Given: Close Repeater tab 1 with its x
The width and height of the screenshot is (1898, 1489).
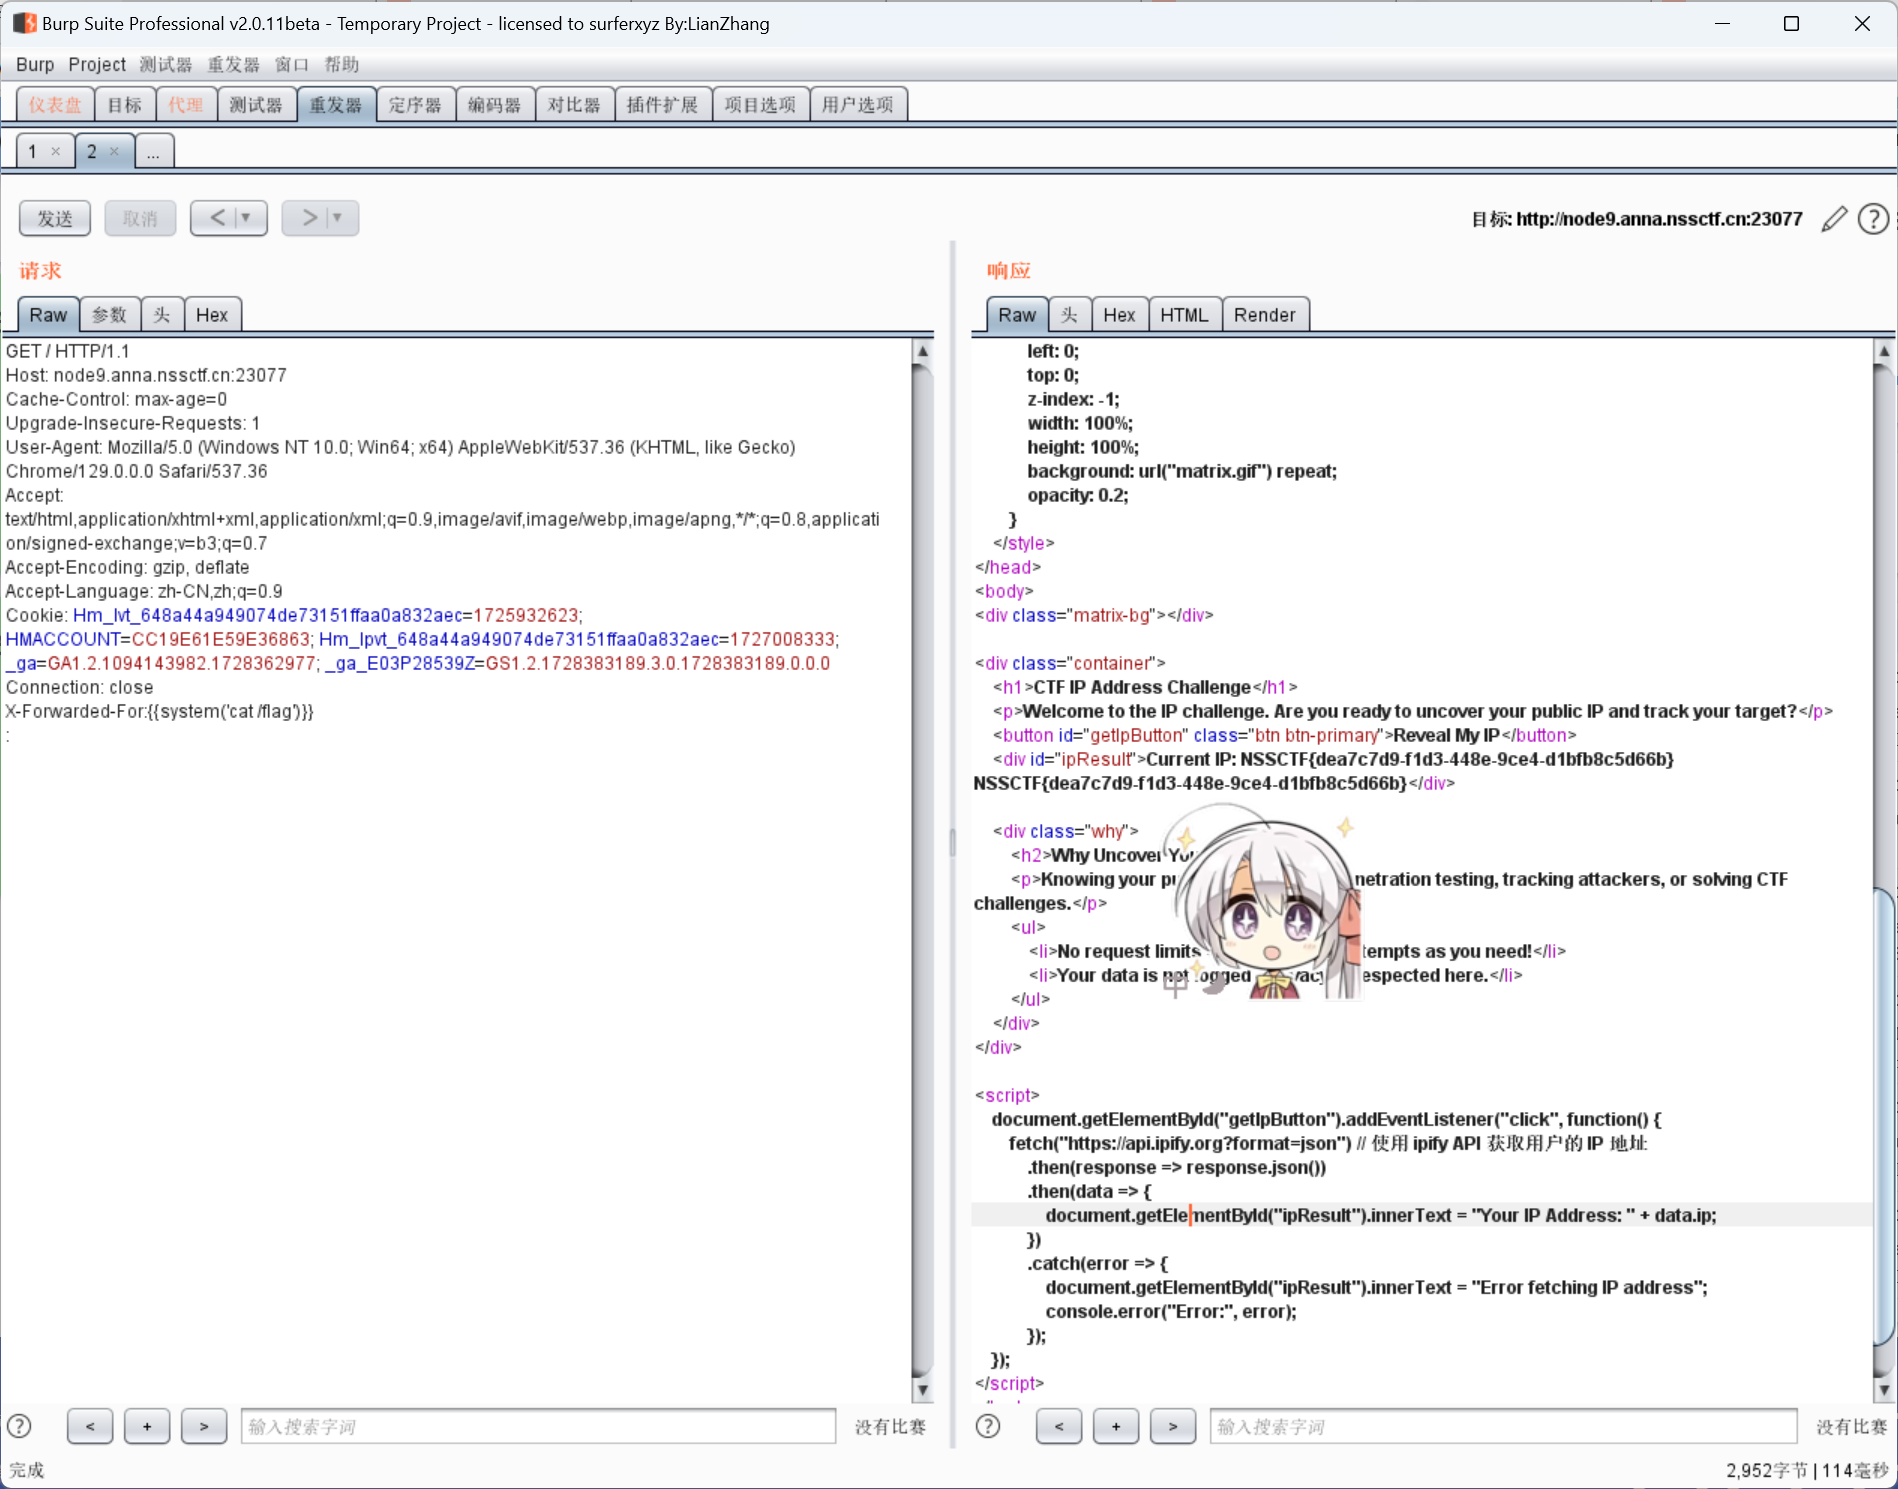Looking at the screenshot, I should (56, 151).
